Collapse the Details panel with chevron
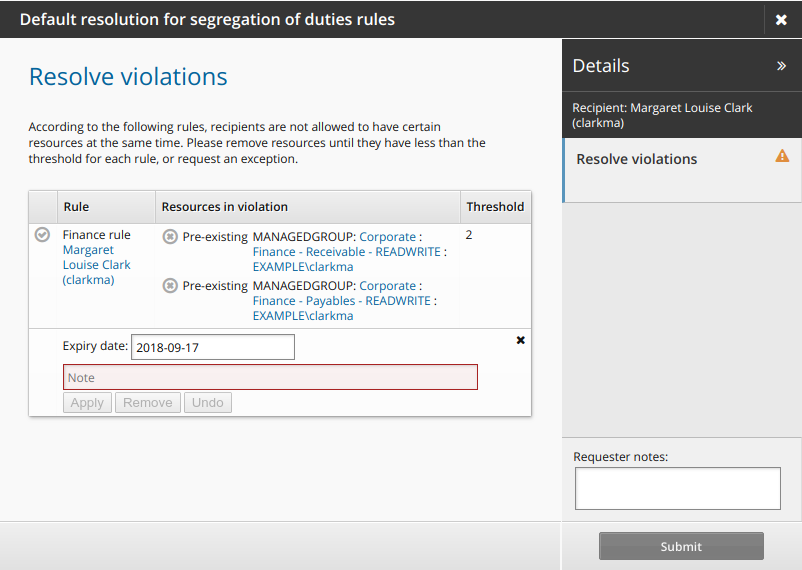The width and height of the screenshot is (802, 570). point(781,66)
